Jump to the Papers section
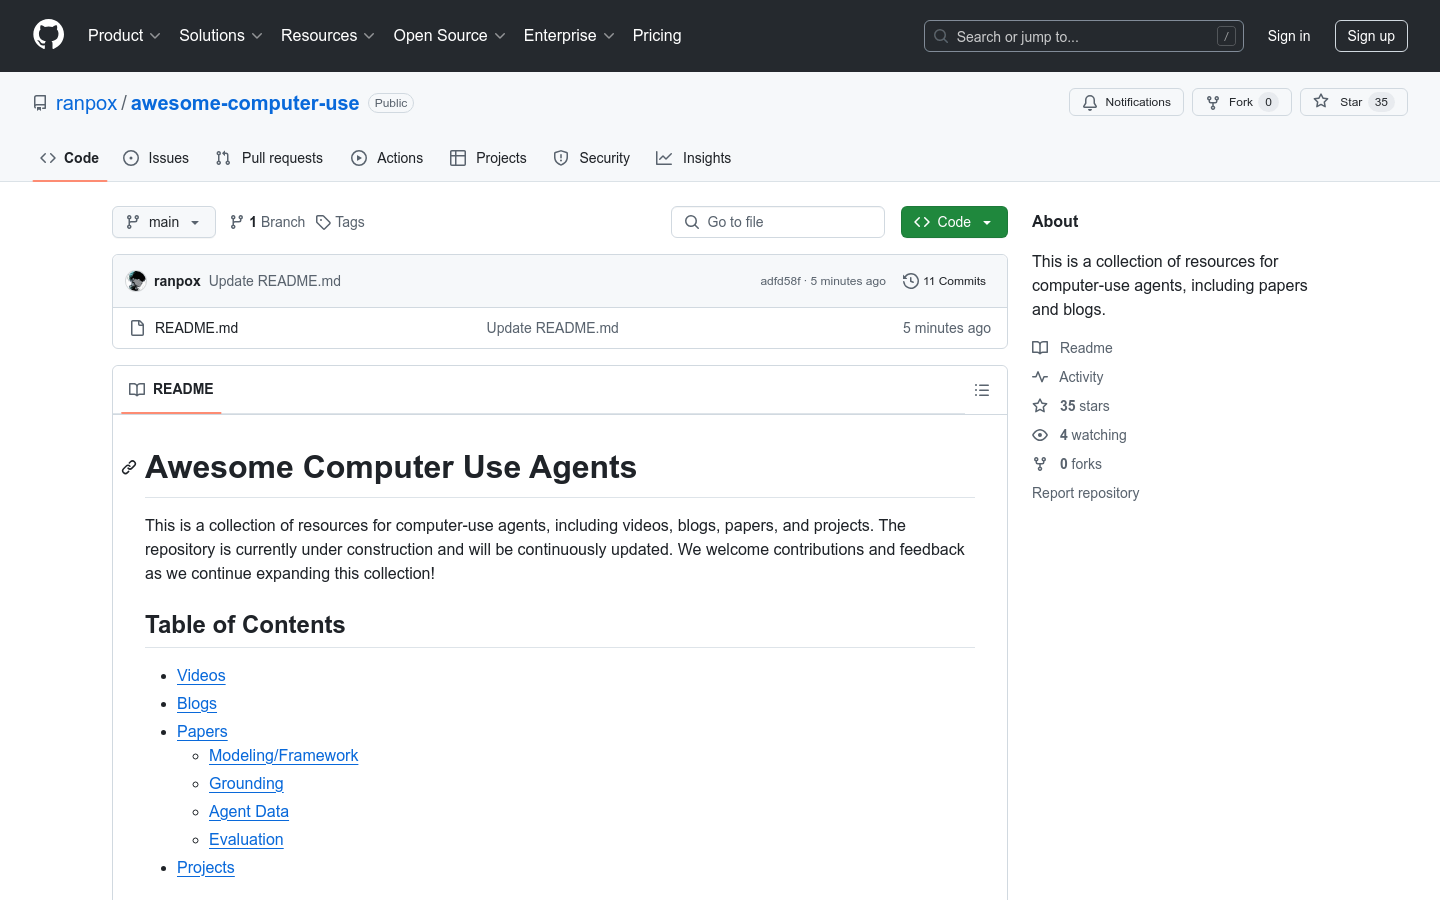 click(x=202, y=732)
